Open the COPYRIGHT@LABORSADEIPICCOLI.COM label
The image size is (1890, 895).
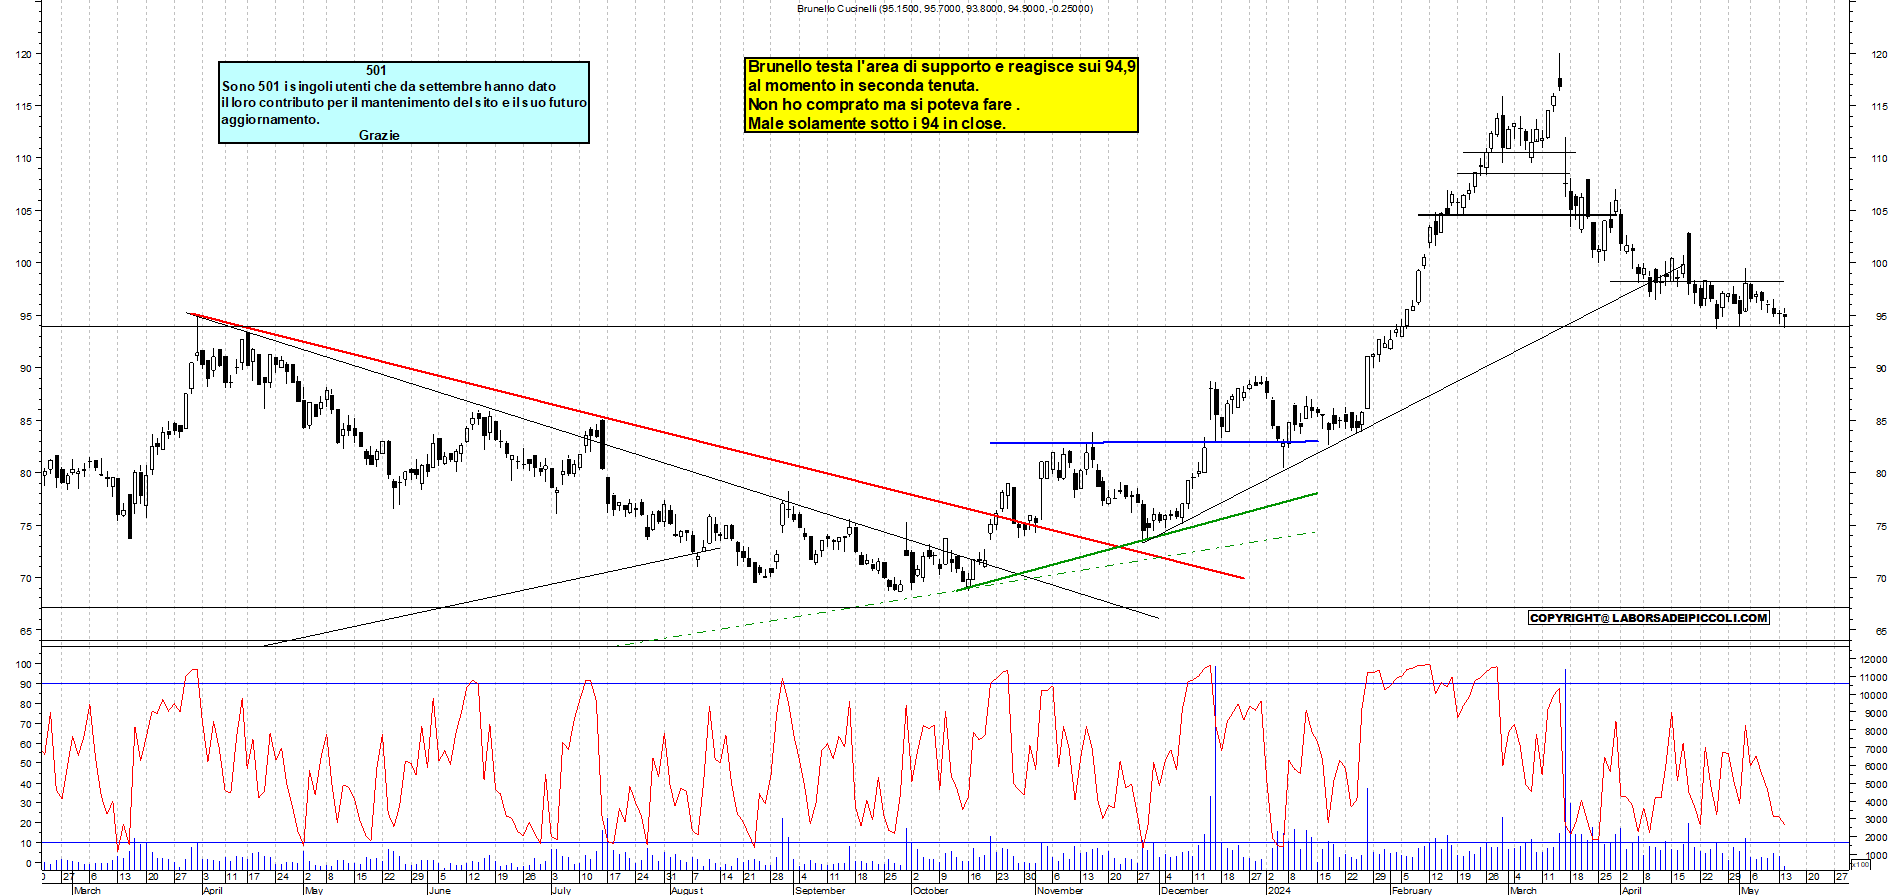click(1649, 618)
